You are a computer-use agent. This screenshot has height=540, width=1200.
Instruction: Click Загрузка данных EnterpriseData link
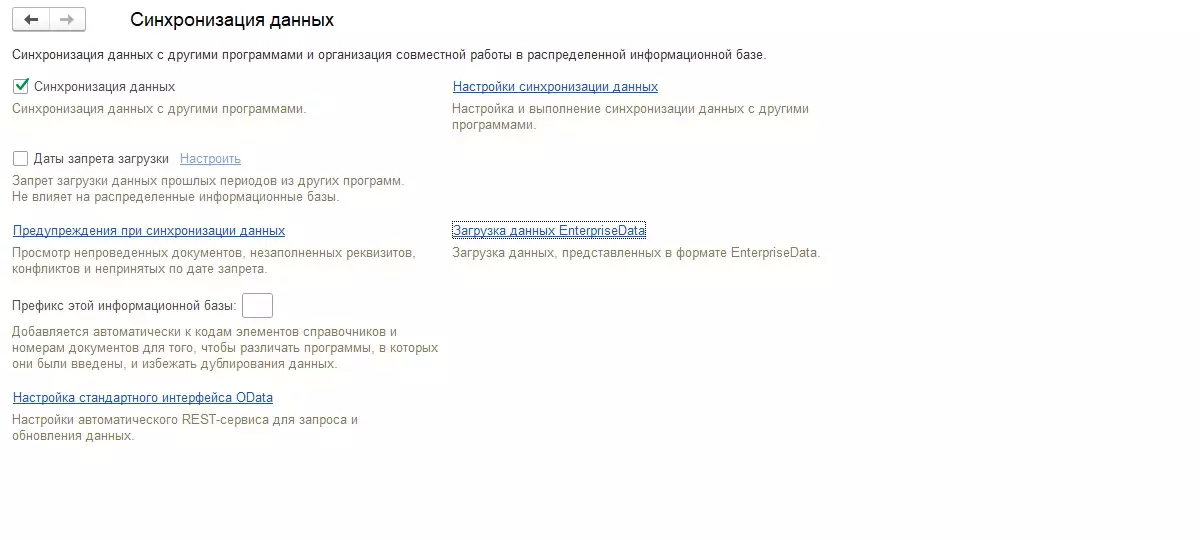[x=549, y=231]
